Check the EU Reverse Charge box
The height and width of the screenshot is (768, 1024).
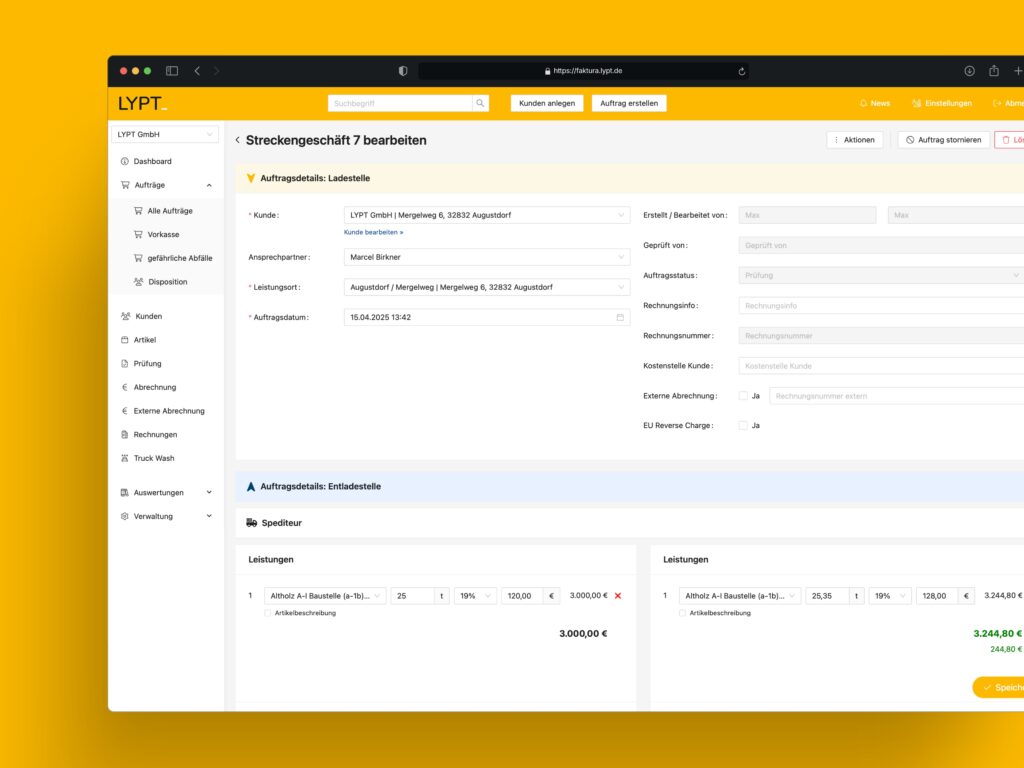pyautogui.click(x=743, y=426)
